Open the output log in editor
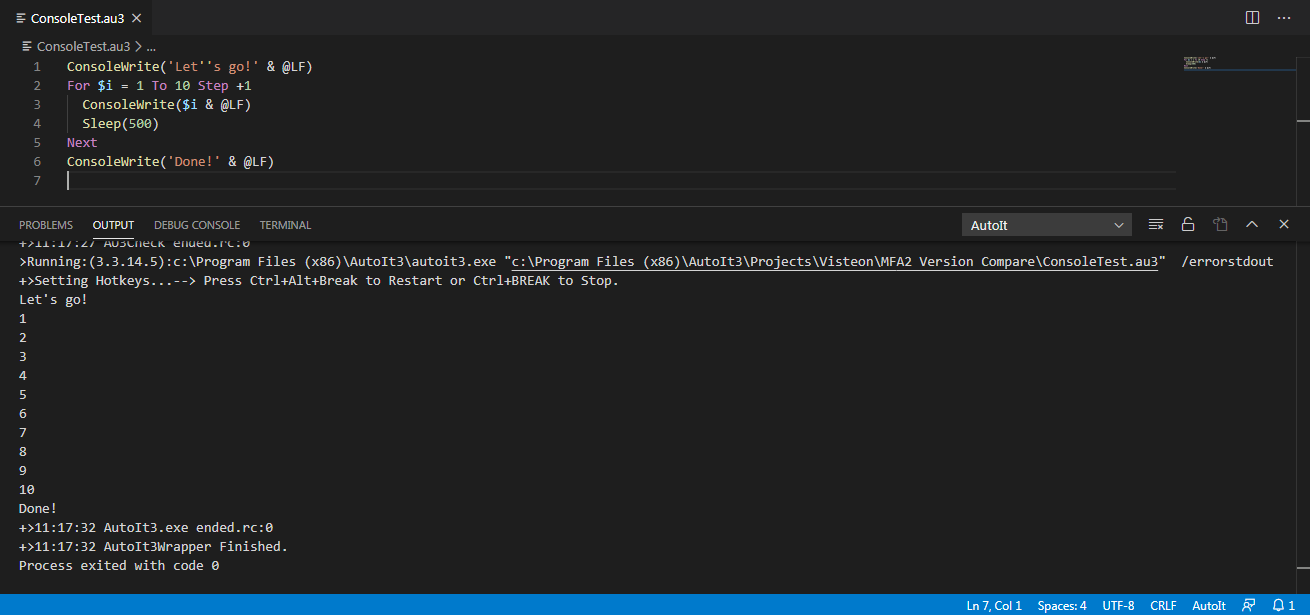1310x615 pixels. point(1220,225)
